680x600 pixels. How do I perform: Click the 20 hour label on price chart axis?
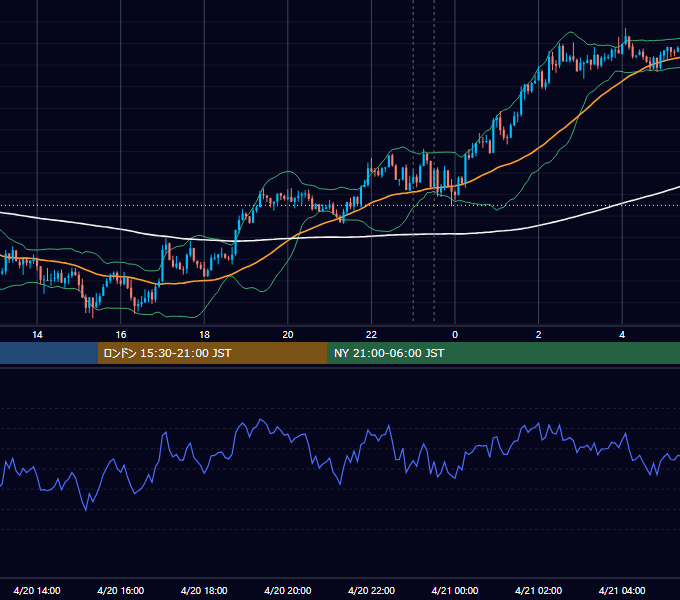pyautogui.click(x=288, y=335)
